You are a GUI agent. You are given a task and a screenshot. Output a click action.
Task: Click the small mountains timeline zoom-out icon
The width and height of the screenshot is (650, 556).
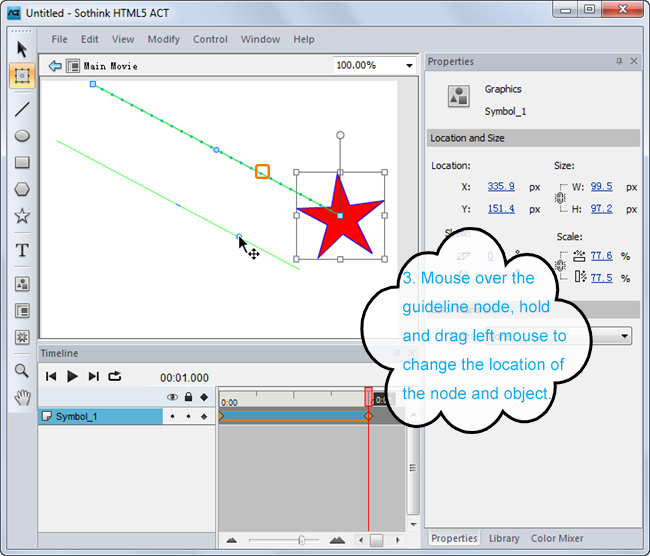(232, 540)
